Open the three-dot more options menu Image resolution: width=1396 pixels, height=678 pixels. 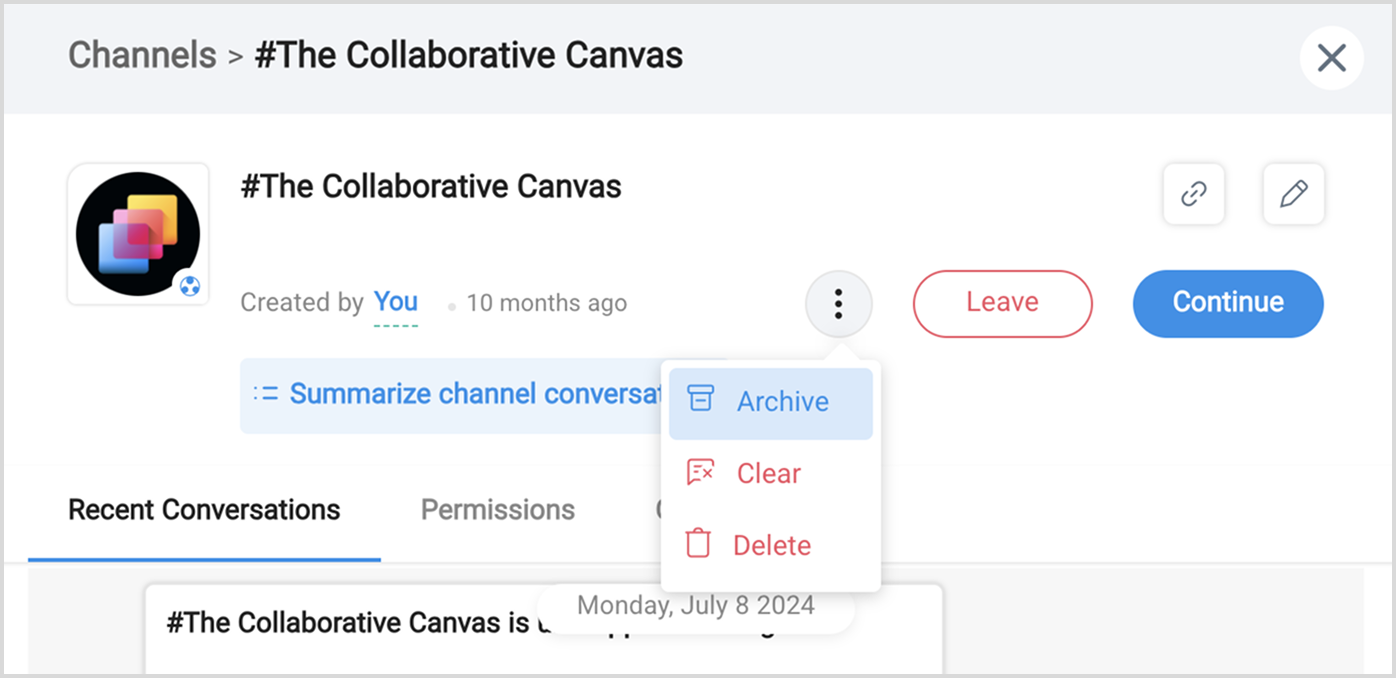[x=838, y=303]
